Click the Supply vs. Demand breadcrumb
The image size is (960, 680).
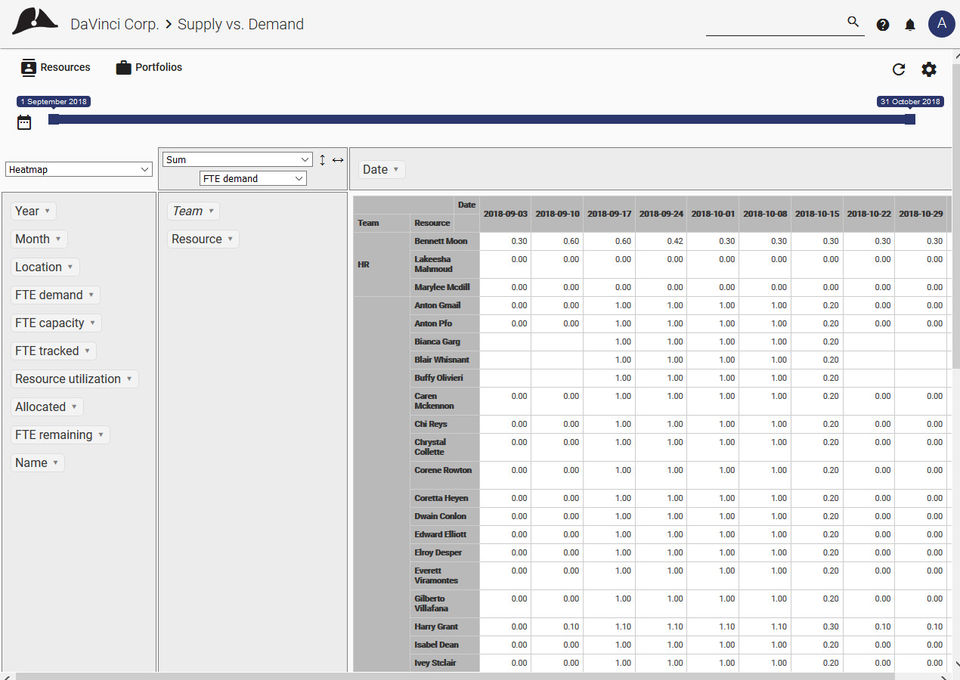point(241,24)
